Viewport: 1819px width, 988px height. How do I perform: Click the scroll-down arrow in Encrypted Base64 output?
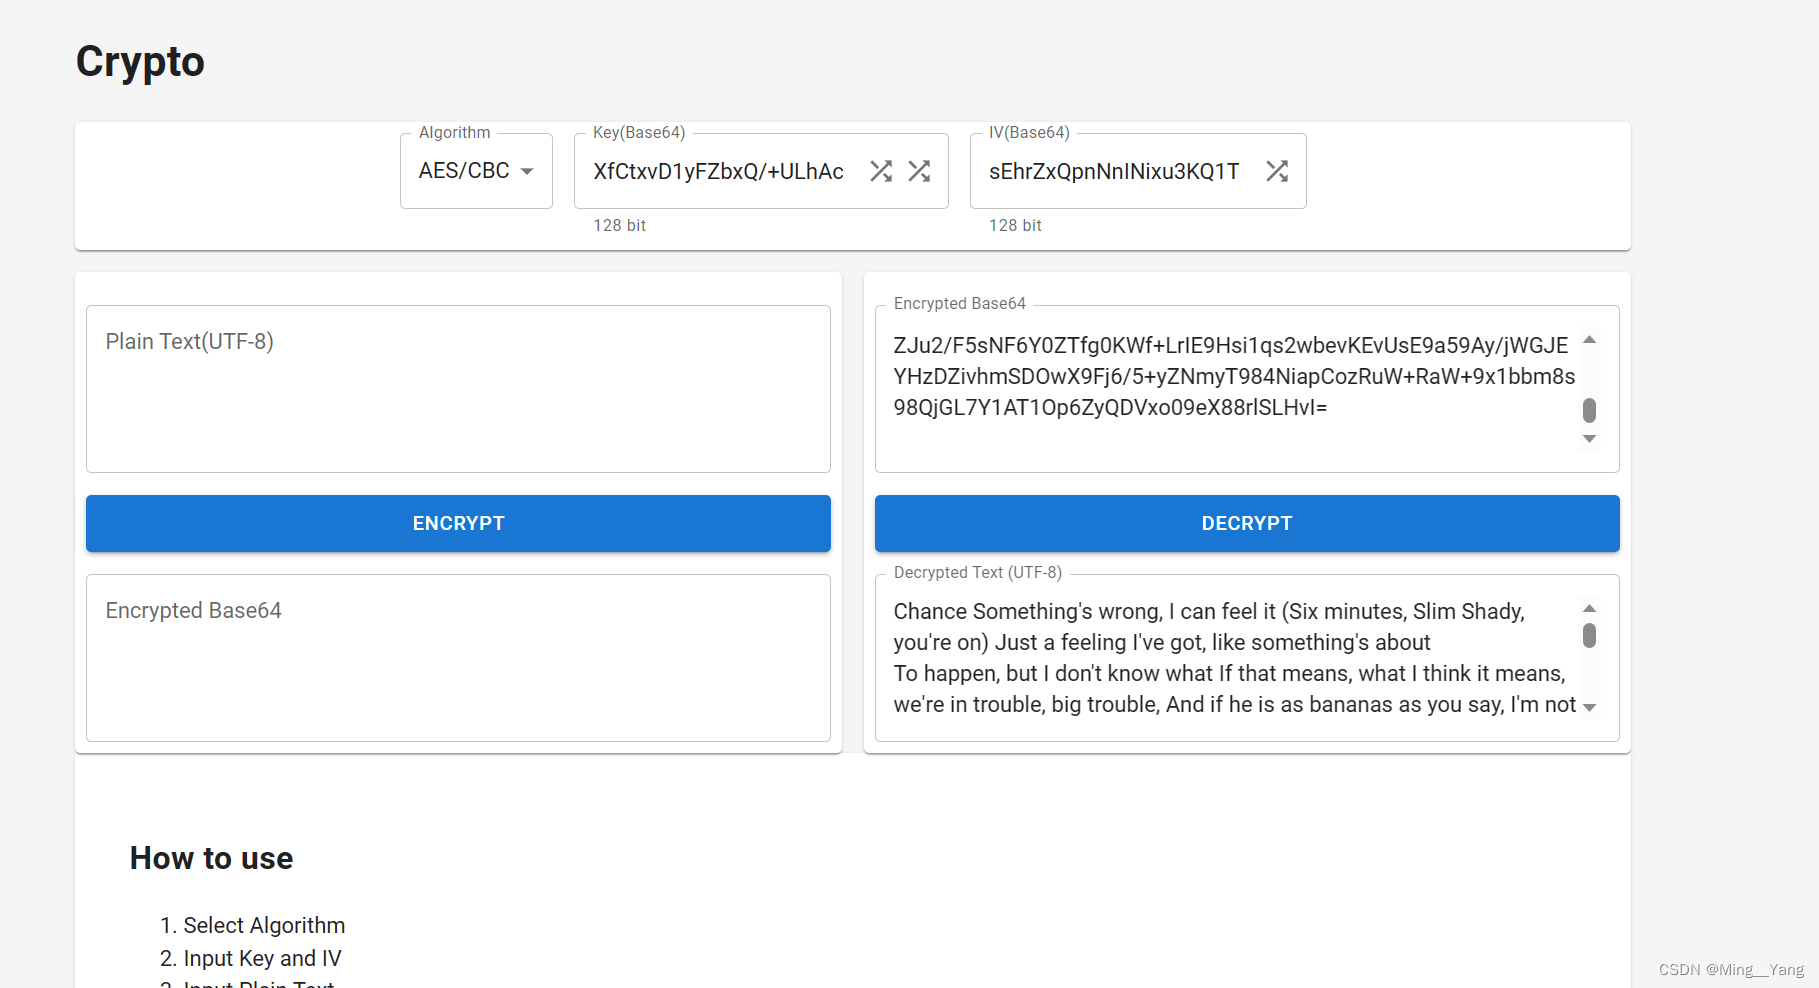click(1590, 439)
